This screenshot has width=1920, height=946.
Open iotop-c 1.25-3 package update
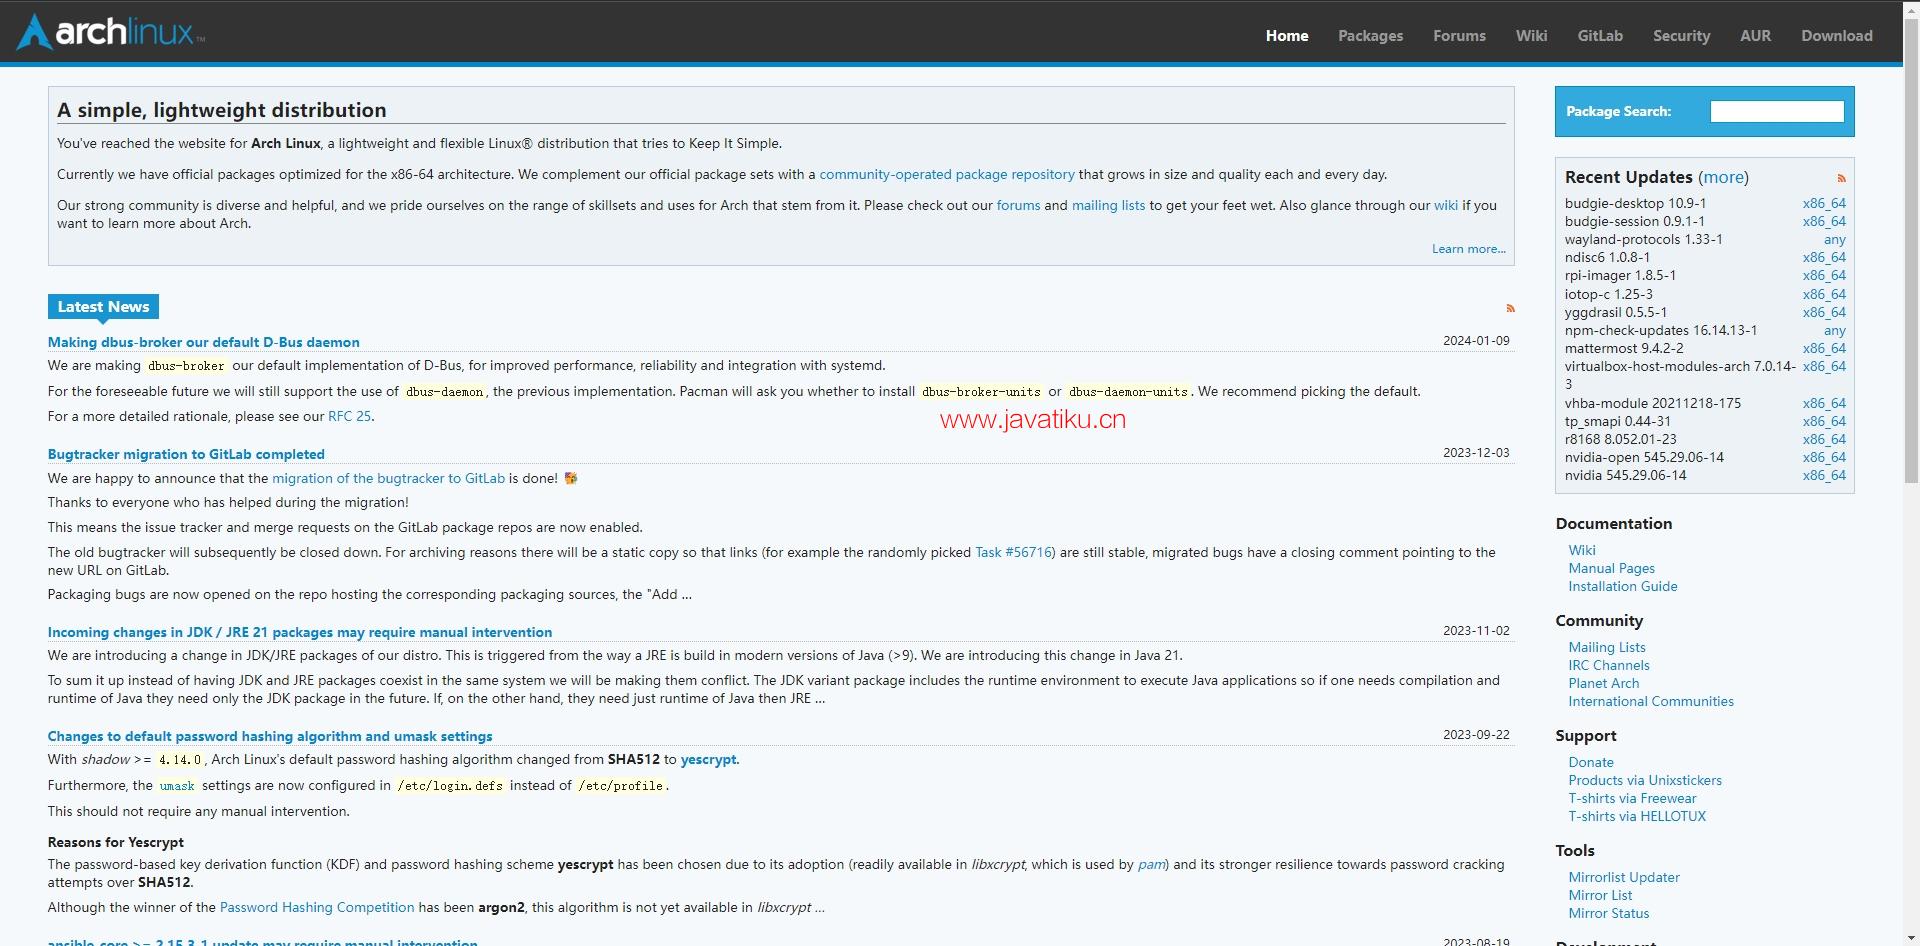pos(1609,294)
